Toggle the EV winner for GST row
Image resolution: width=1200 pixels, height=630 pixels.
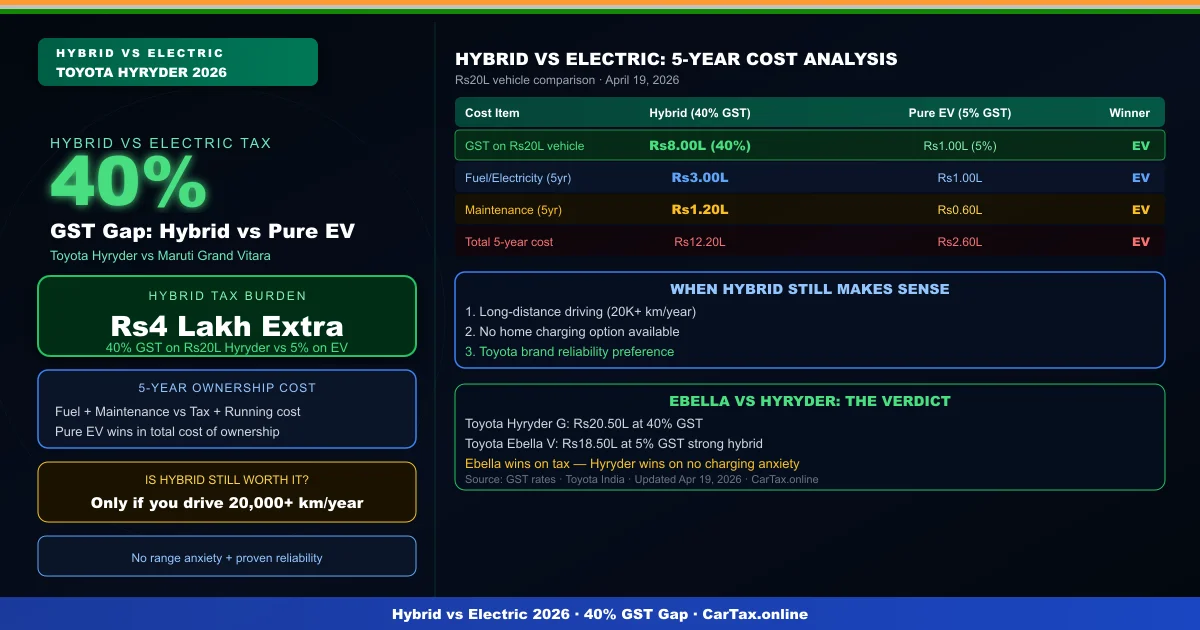click(x=1141, y=145)
